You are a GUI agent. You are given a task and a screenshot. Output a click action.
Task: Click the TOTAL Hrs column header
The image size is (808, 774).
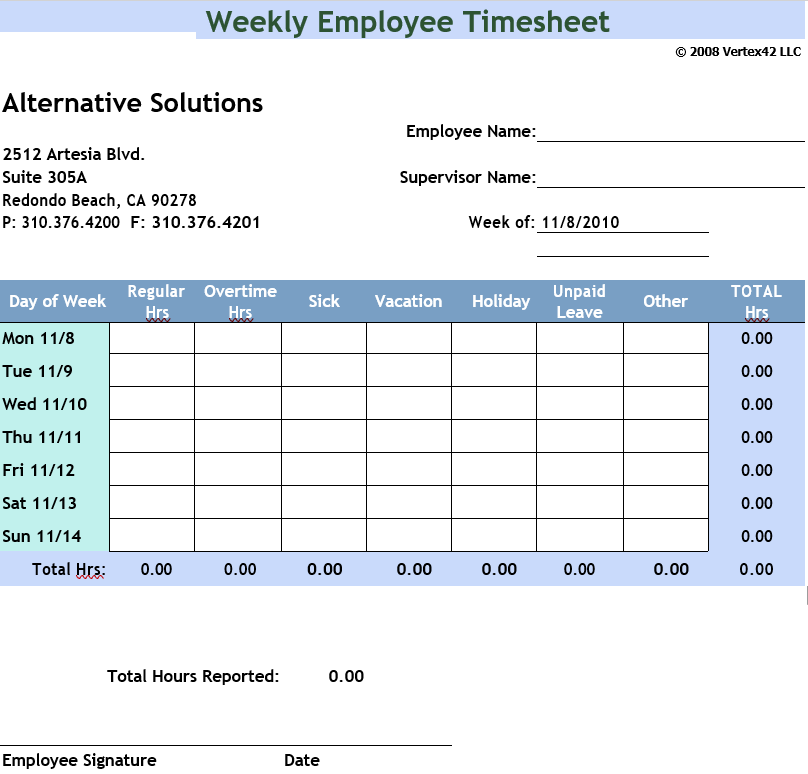click(756, 301)
